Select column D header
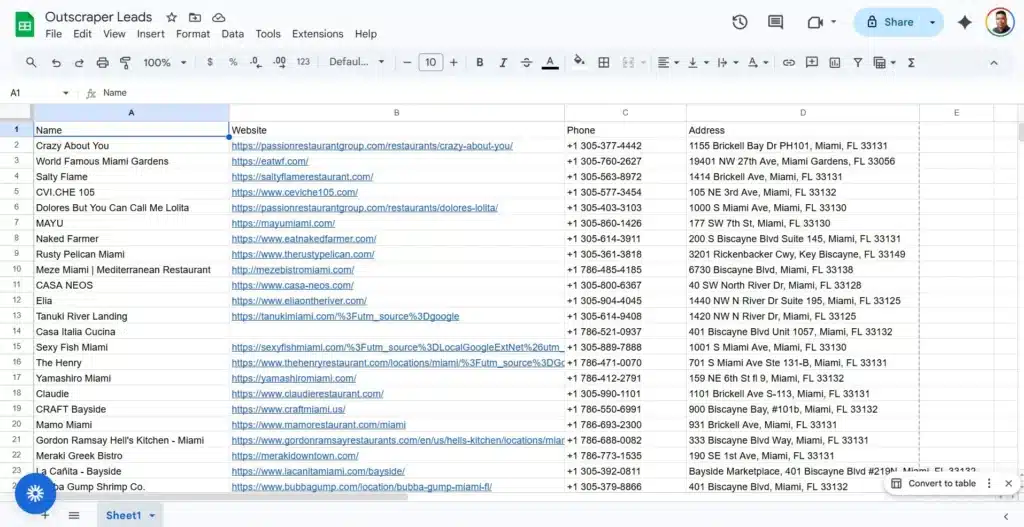The height and width of the screenshot is (527, 1024). tap(803, 113)
